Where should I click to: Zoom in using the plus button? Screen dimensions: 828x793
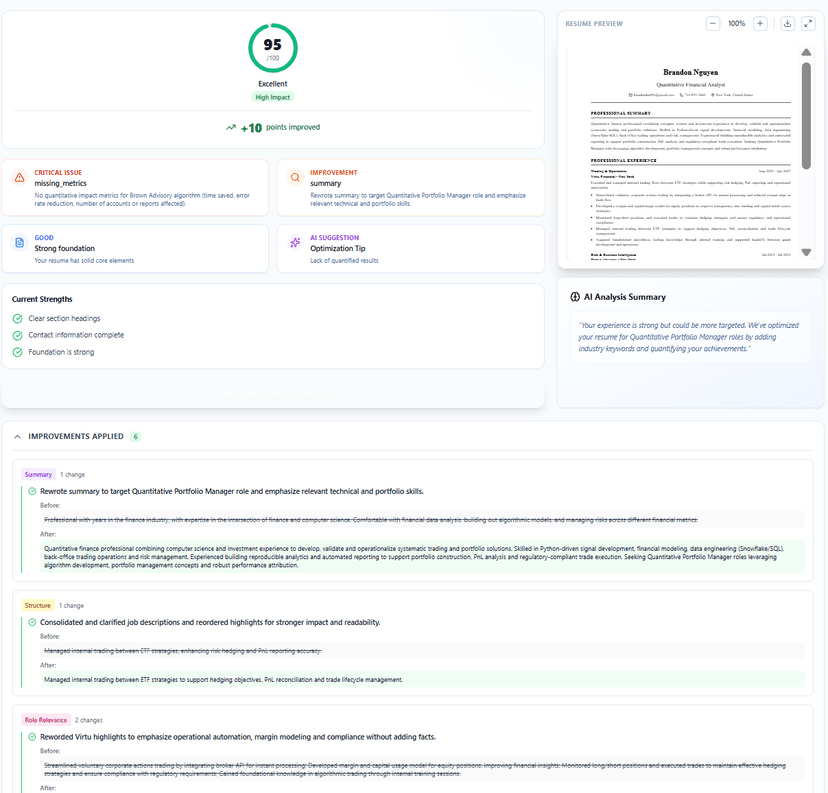point(760,23)
